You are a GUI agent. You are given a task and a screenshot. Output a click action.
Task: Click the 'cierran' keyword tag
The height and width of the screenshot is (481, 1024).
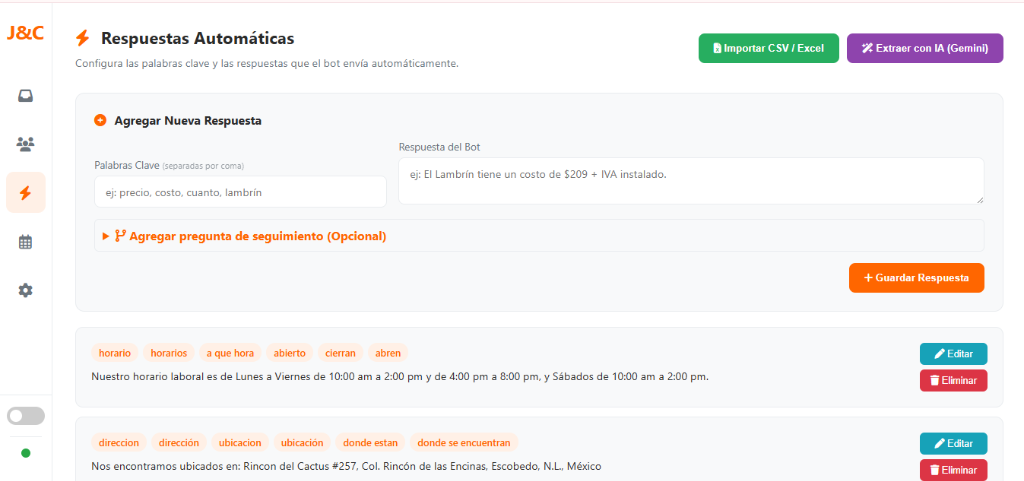pos(340,353)
